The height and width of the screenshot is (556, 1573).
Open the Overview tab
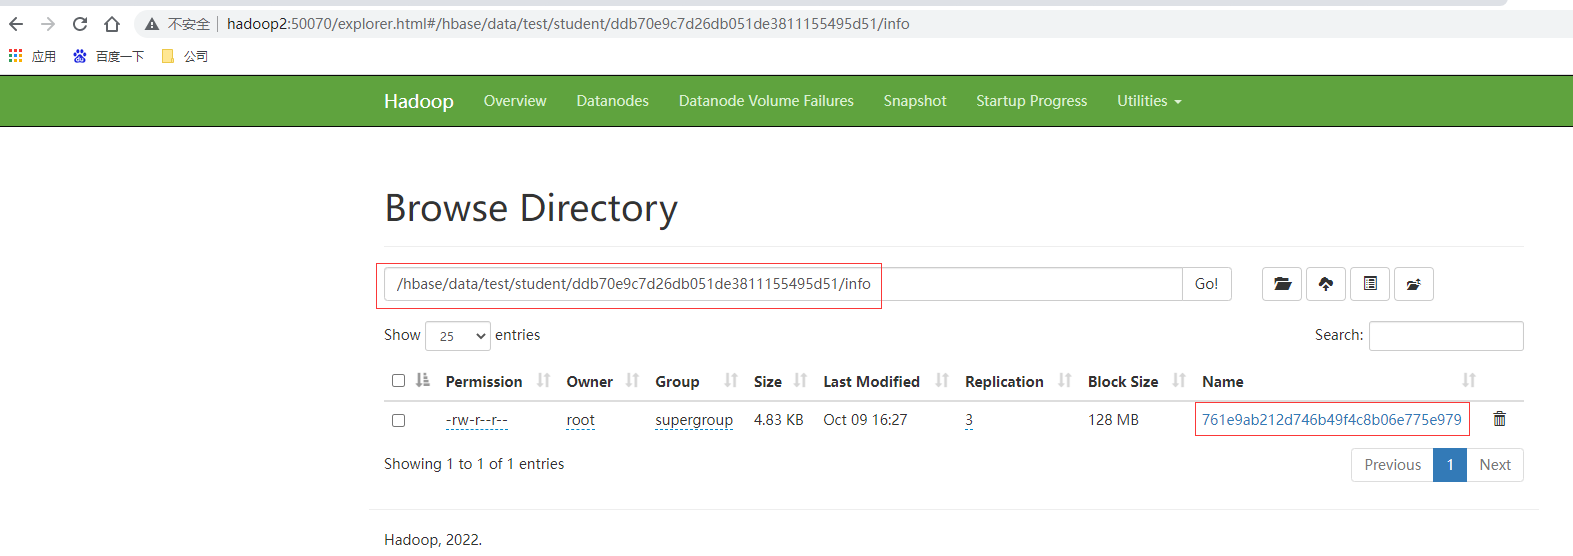[x=515, y=101]
